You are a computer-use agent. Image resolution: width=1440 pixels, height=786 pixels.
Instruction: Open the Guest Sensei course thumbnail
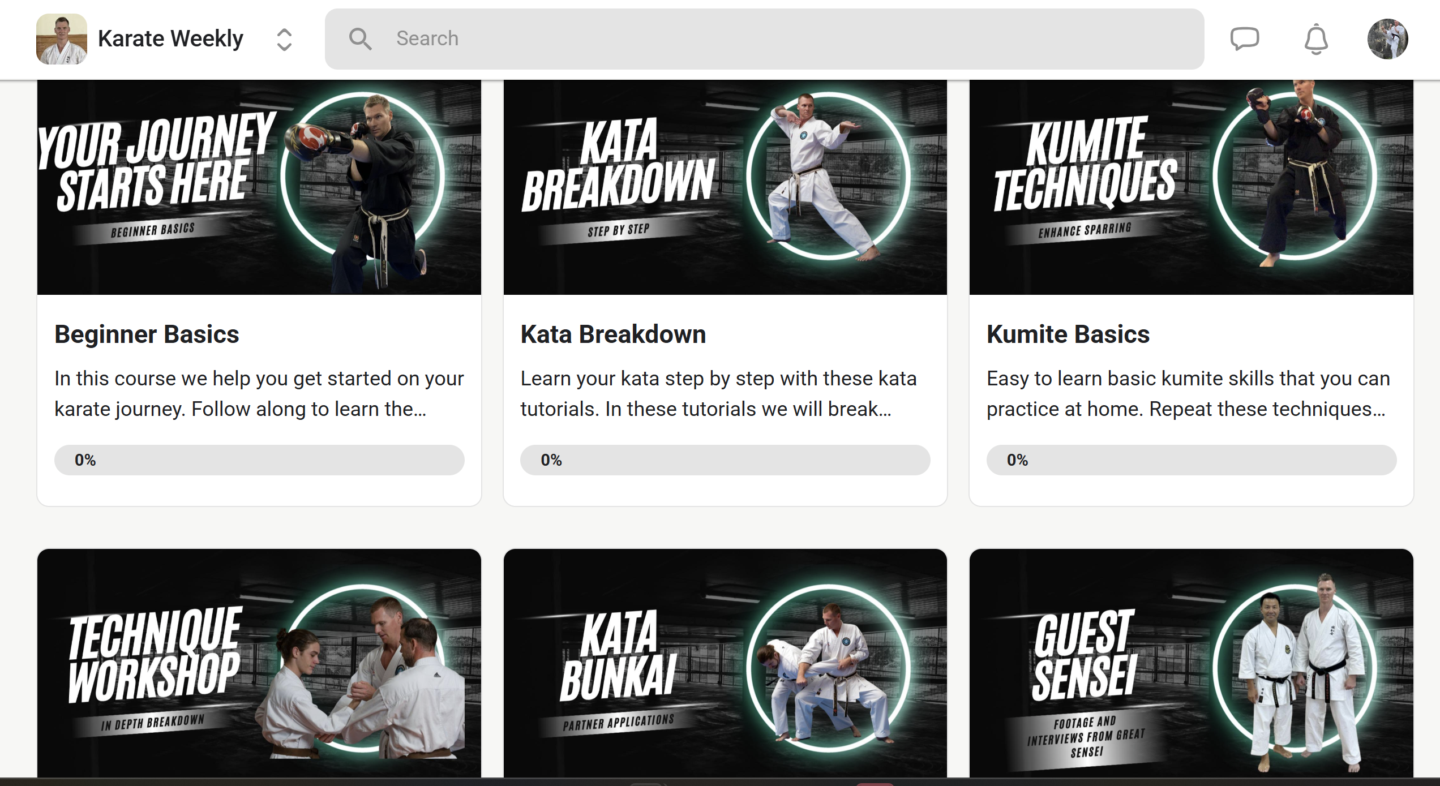click(1191, 663)
